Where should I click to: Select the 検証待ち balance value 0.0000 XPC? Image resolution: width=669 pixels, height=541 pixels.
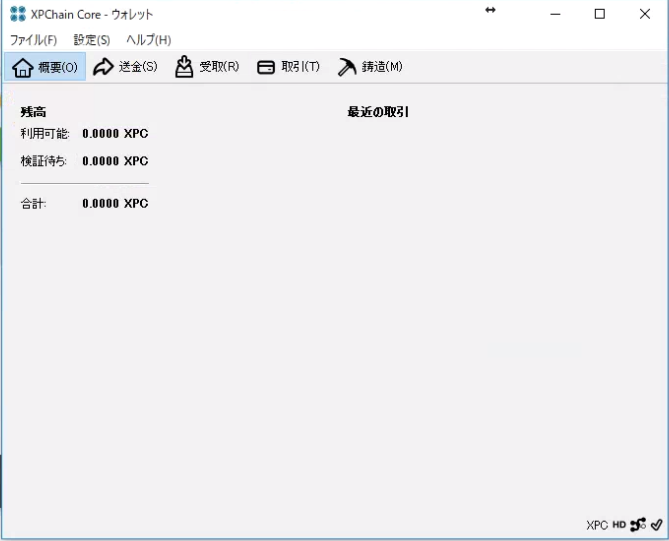pyautogui.click(x=115, y=161)
